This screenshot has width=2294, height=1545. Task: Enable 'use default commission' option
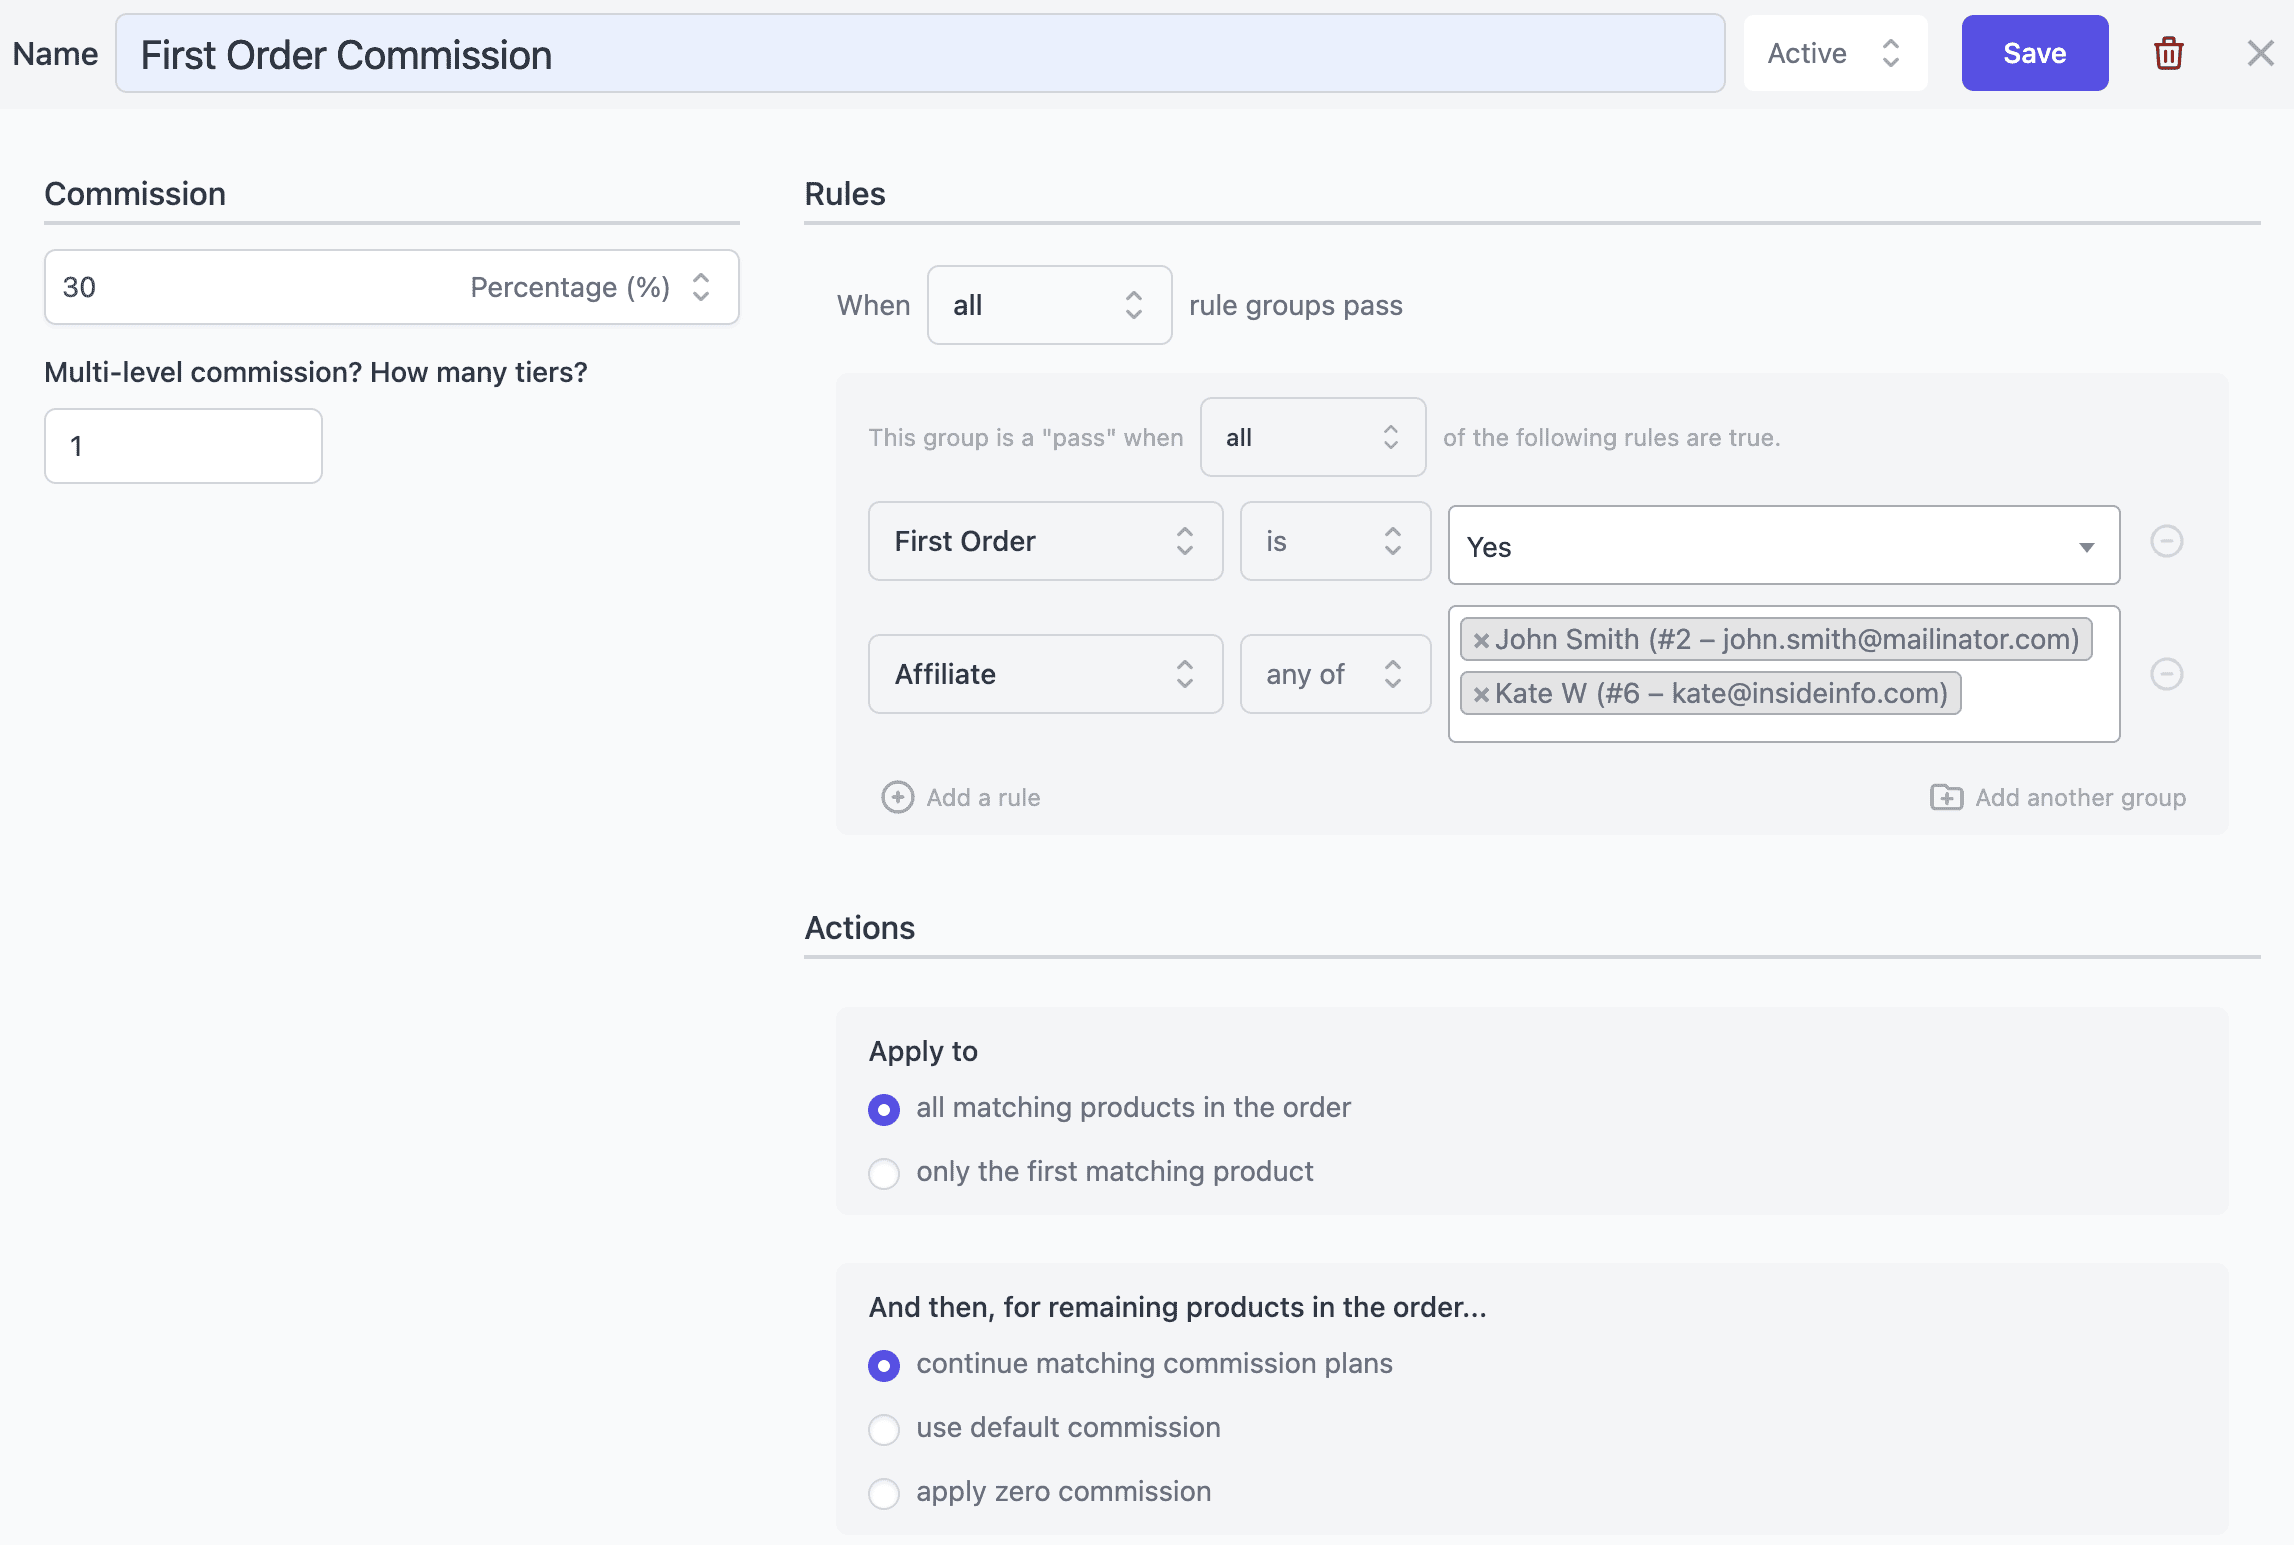882,1426
